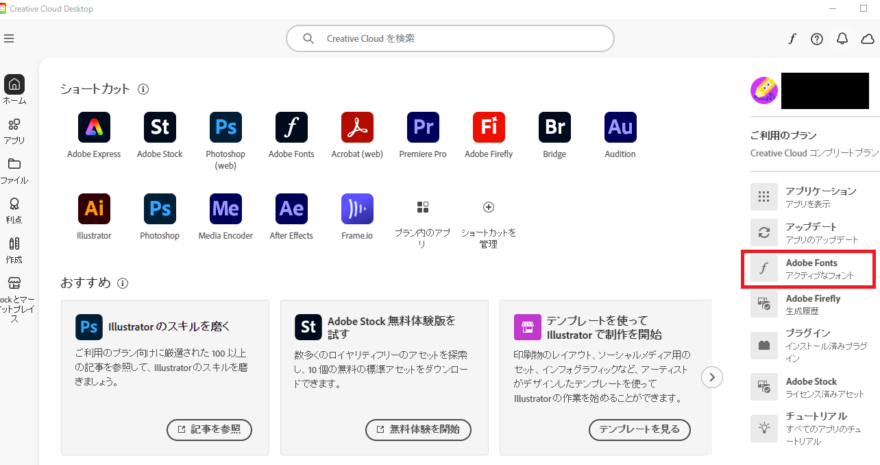
Task: Open 作成 in the left sidebar
Action: tap(14, 251)
